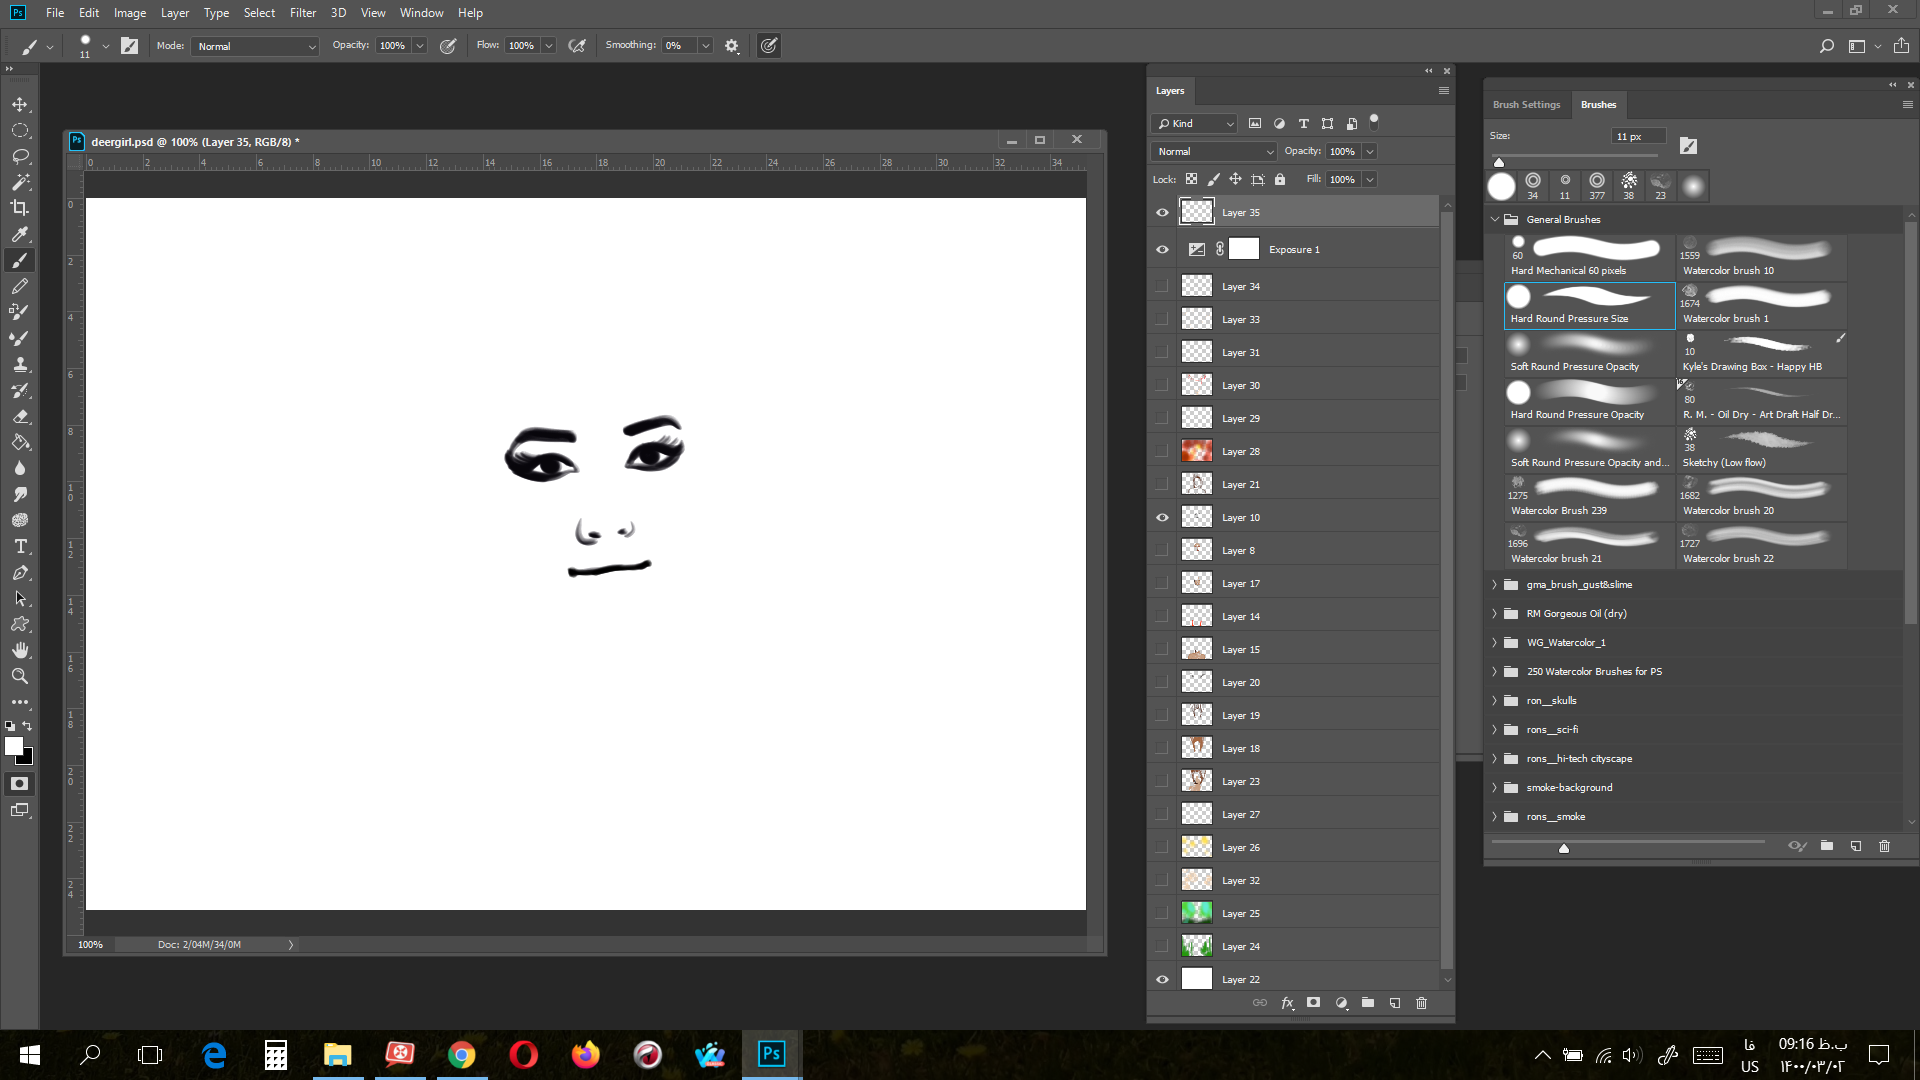Screen dimensions: 1920x1080
Task: Select the Hand tool
Action: point(20,650)
